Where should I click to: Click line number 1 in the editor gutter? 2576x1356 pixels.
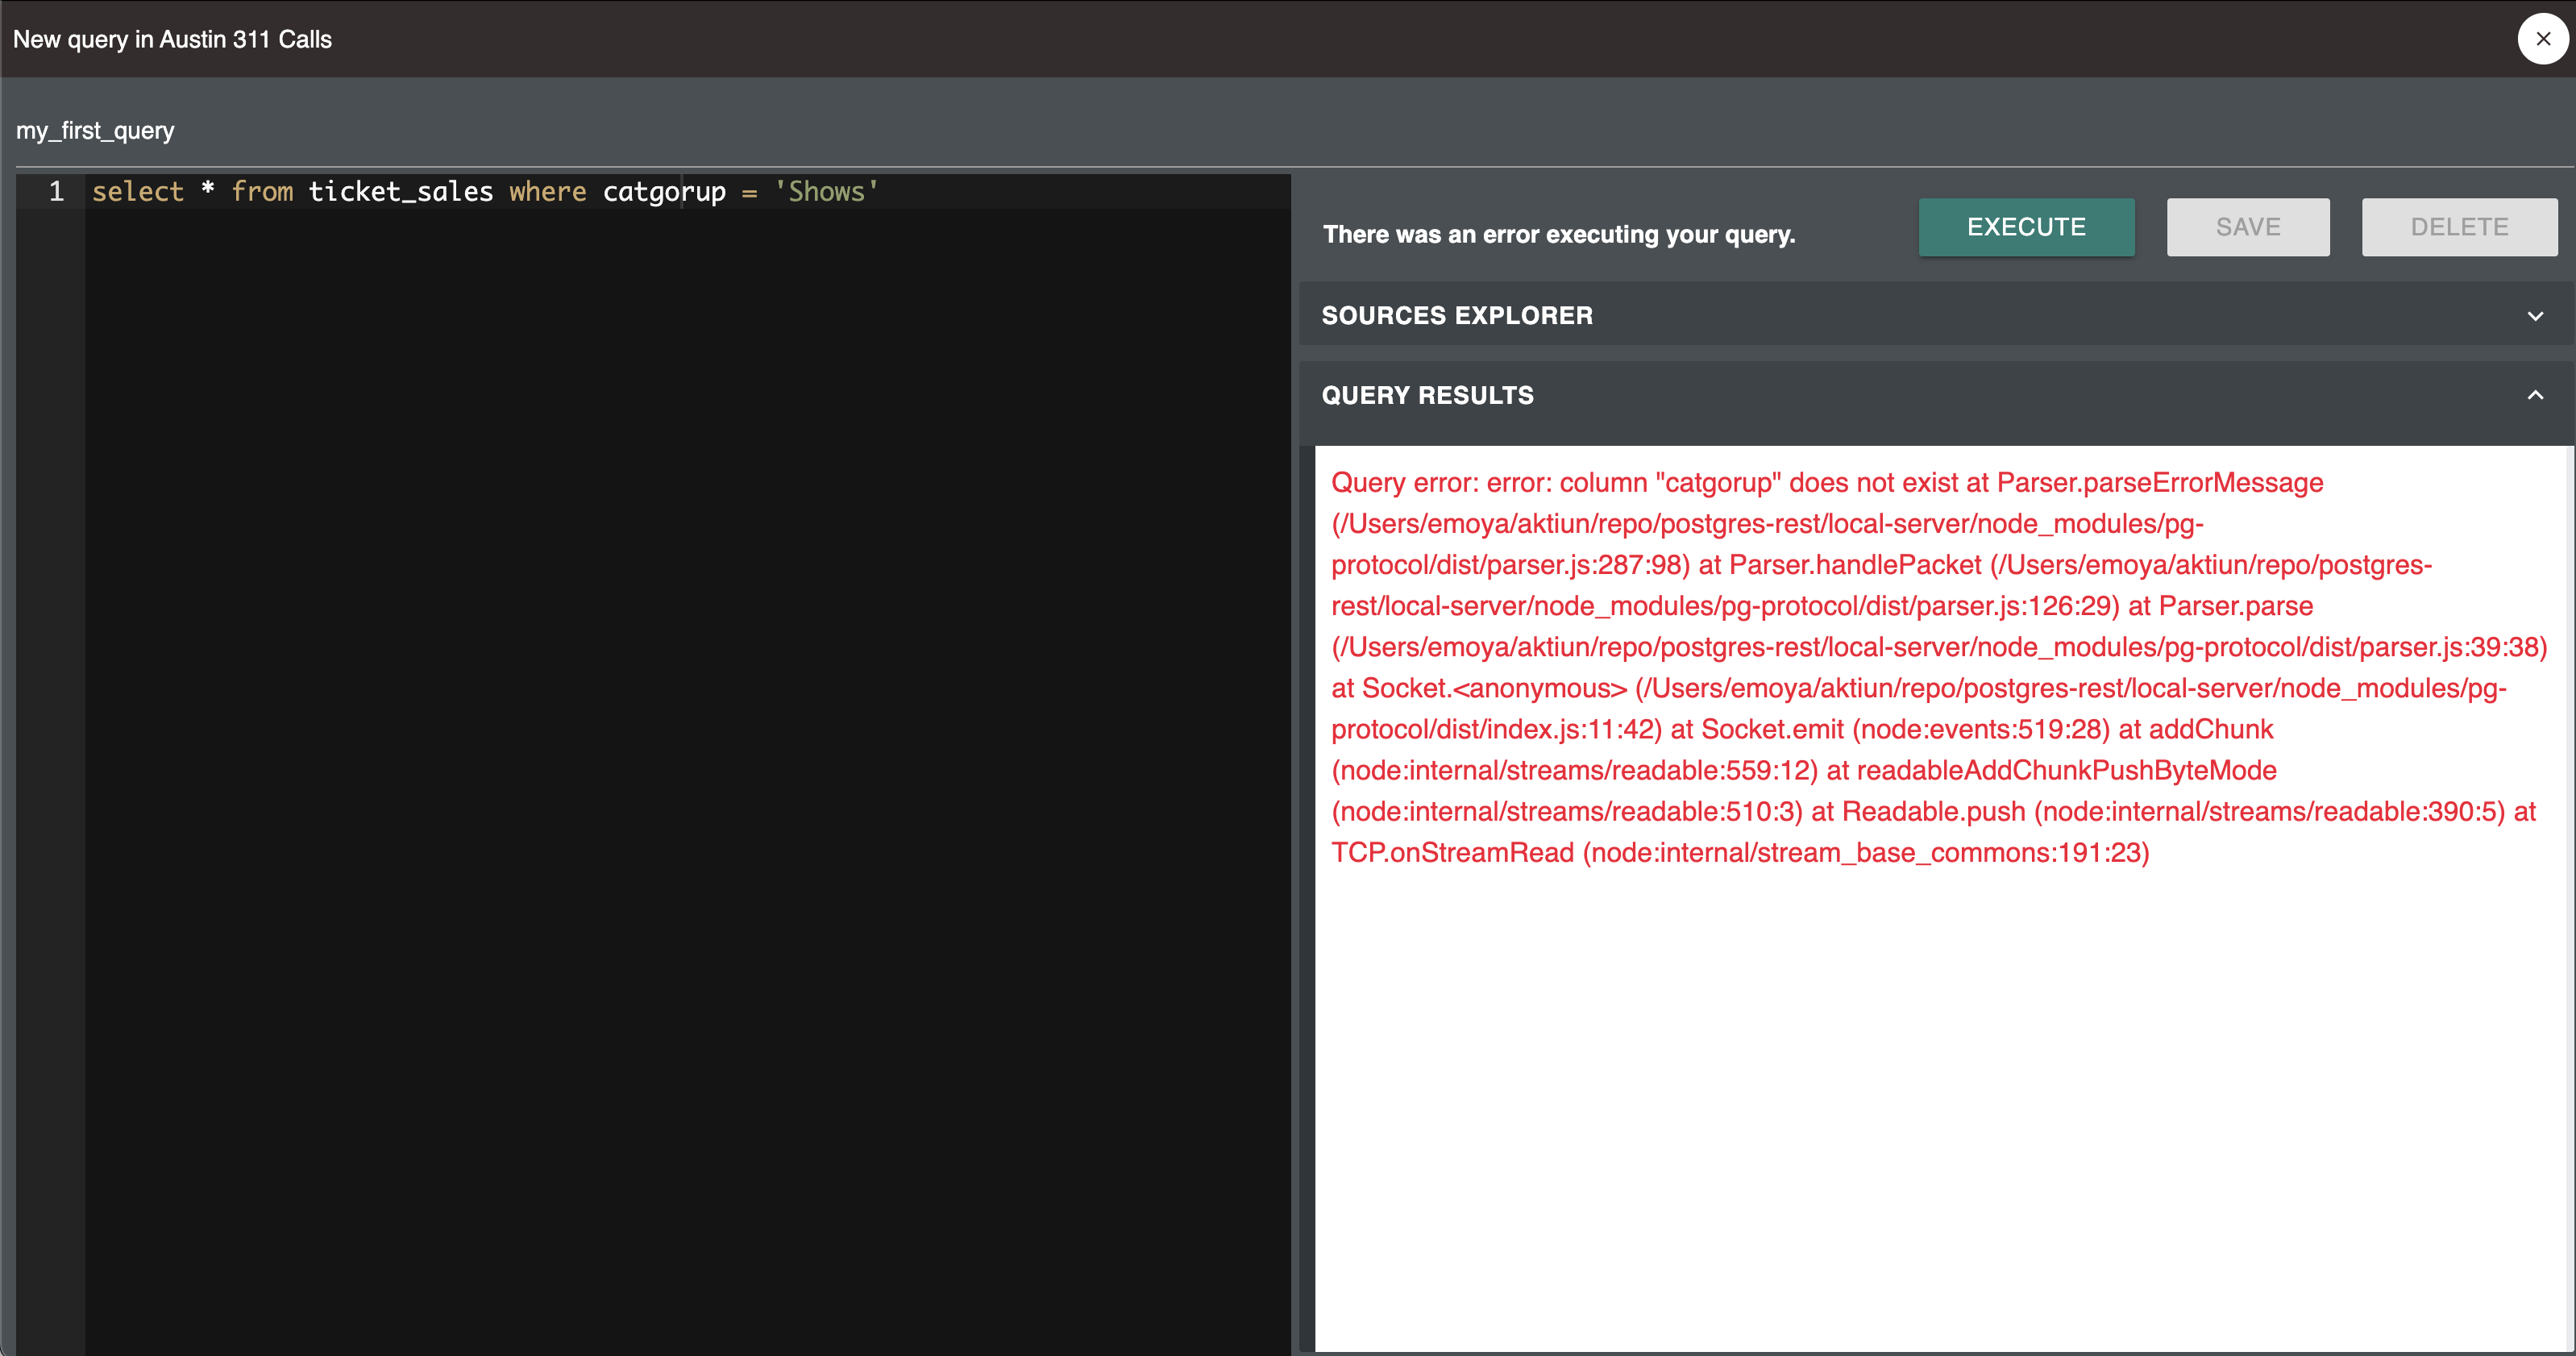[56, 191]
